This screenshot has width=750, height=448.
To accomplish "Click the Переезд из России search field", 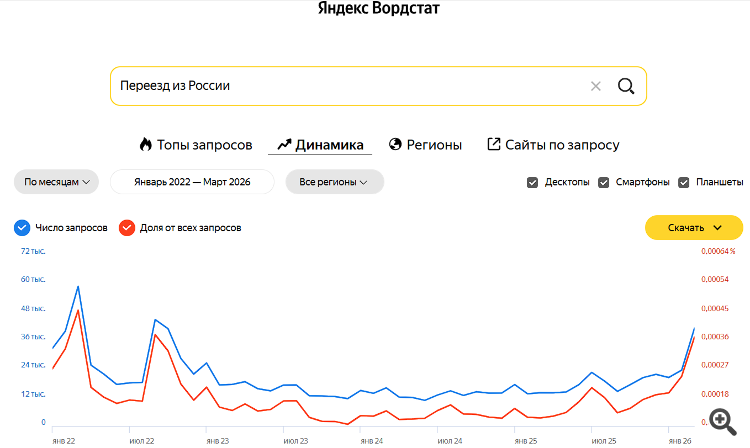I will (352, 86).
